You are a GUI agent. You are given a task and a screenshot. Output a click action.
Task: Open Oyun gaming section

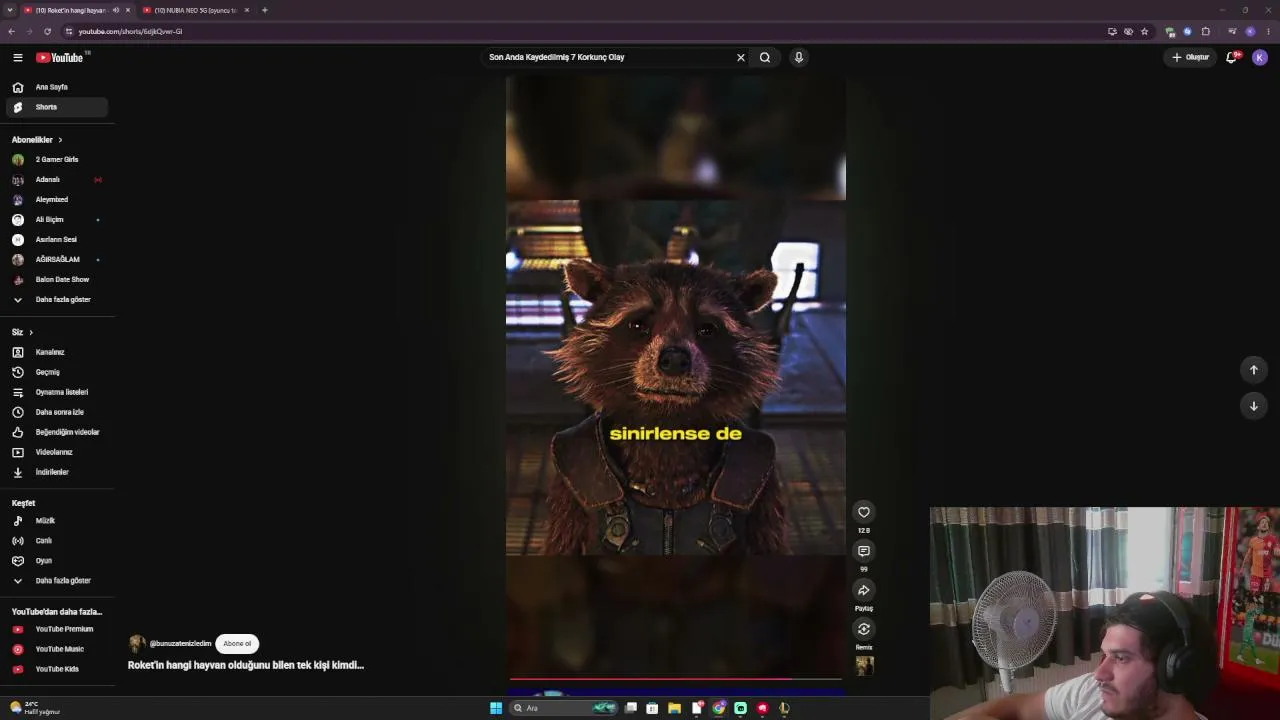[56, 561]
